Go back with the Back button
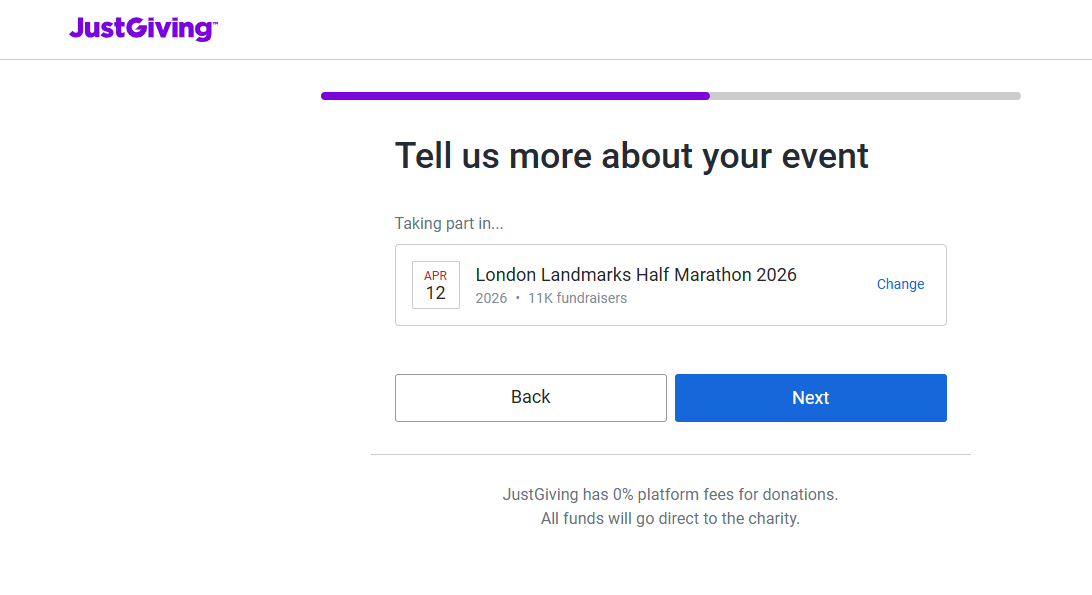 530,398
